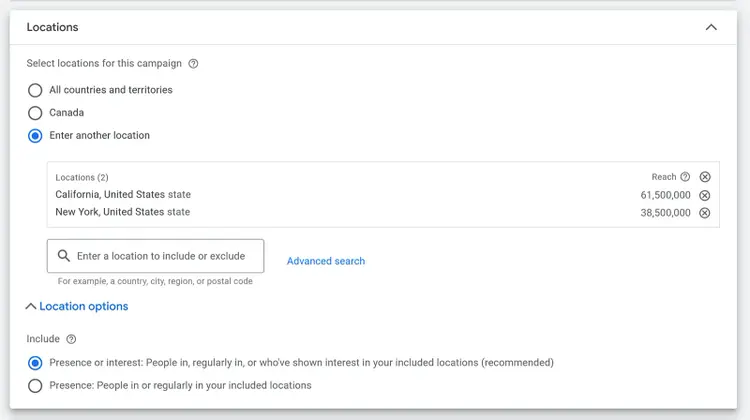Viewport: 750px width, 420px height.
Task: Collapse Location options section
Action: pyautogui.click(x=77, y=306)
